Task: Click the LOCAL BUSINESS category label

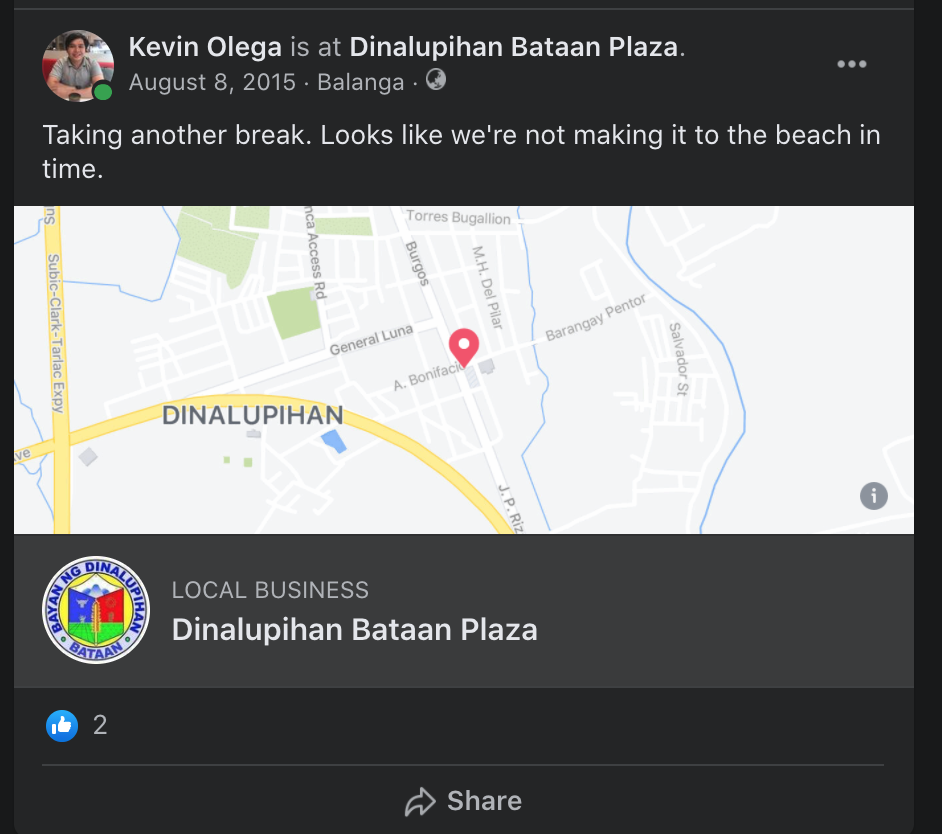Action: coord(270,590)
